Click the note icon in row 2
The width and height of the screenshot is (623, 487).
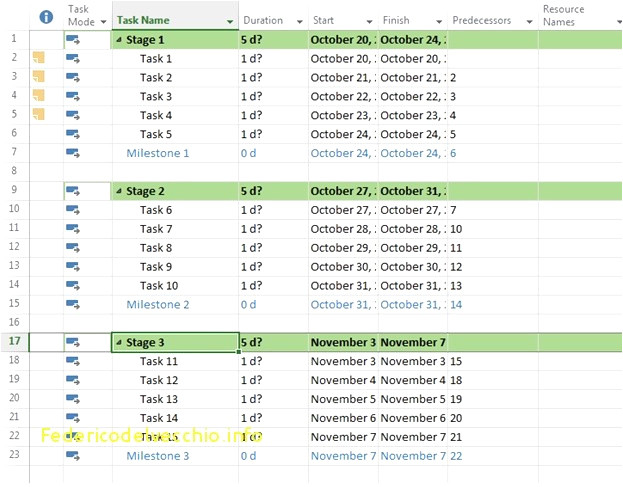38,58
